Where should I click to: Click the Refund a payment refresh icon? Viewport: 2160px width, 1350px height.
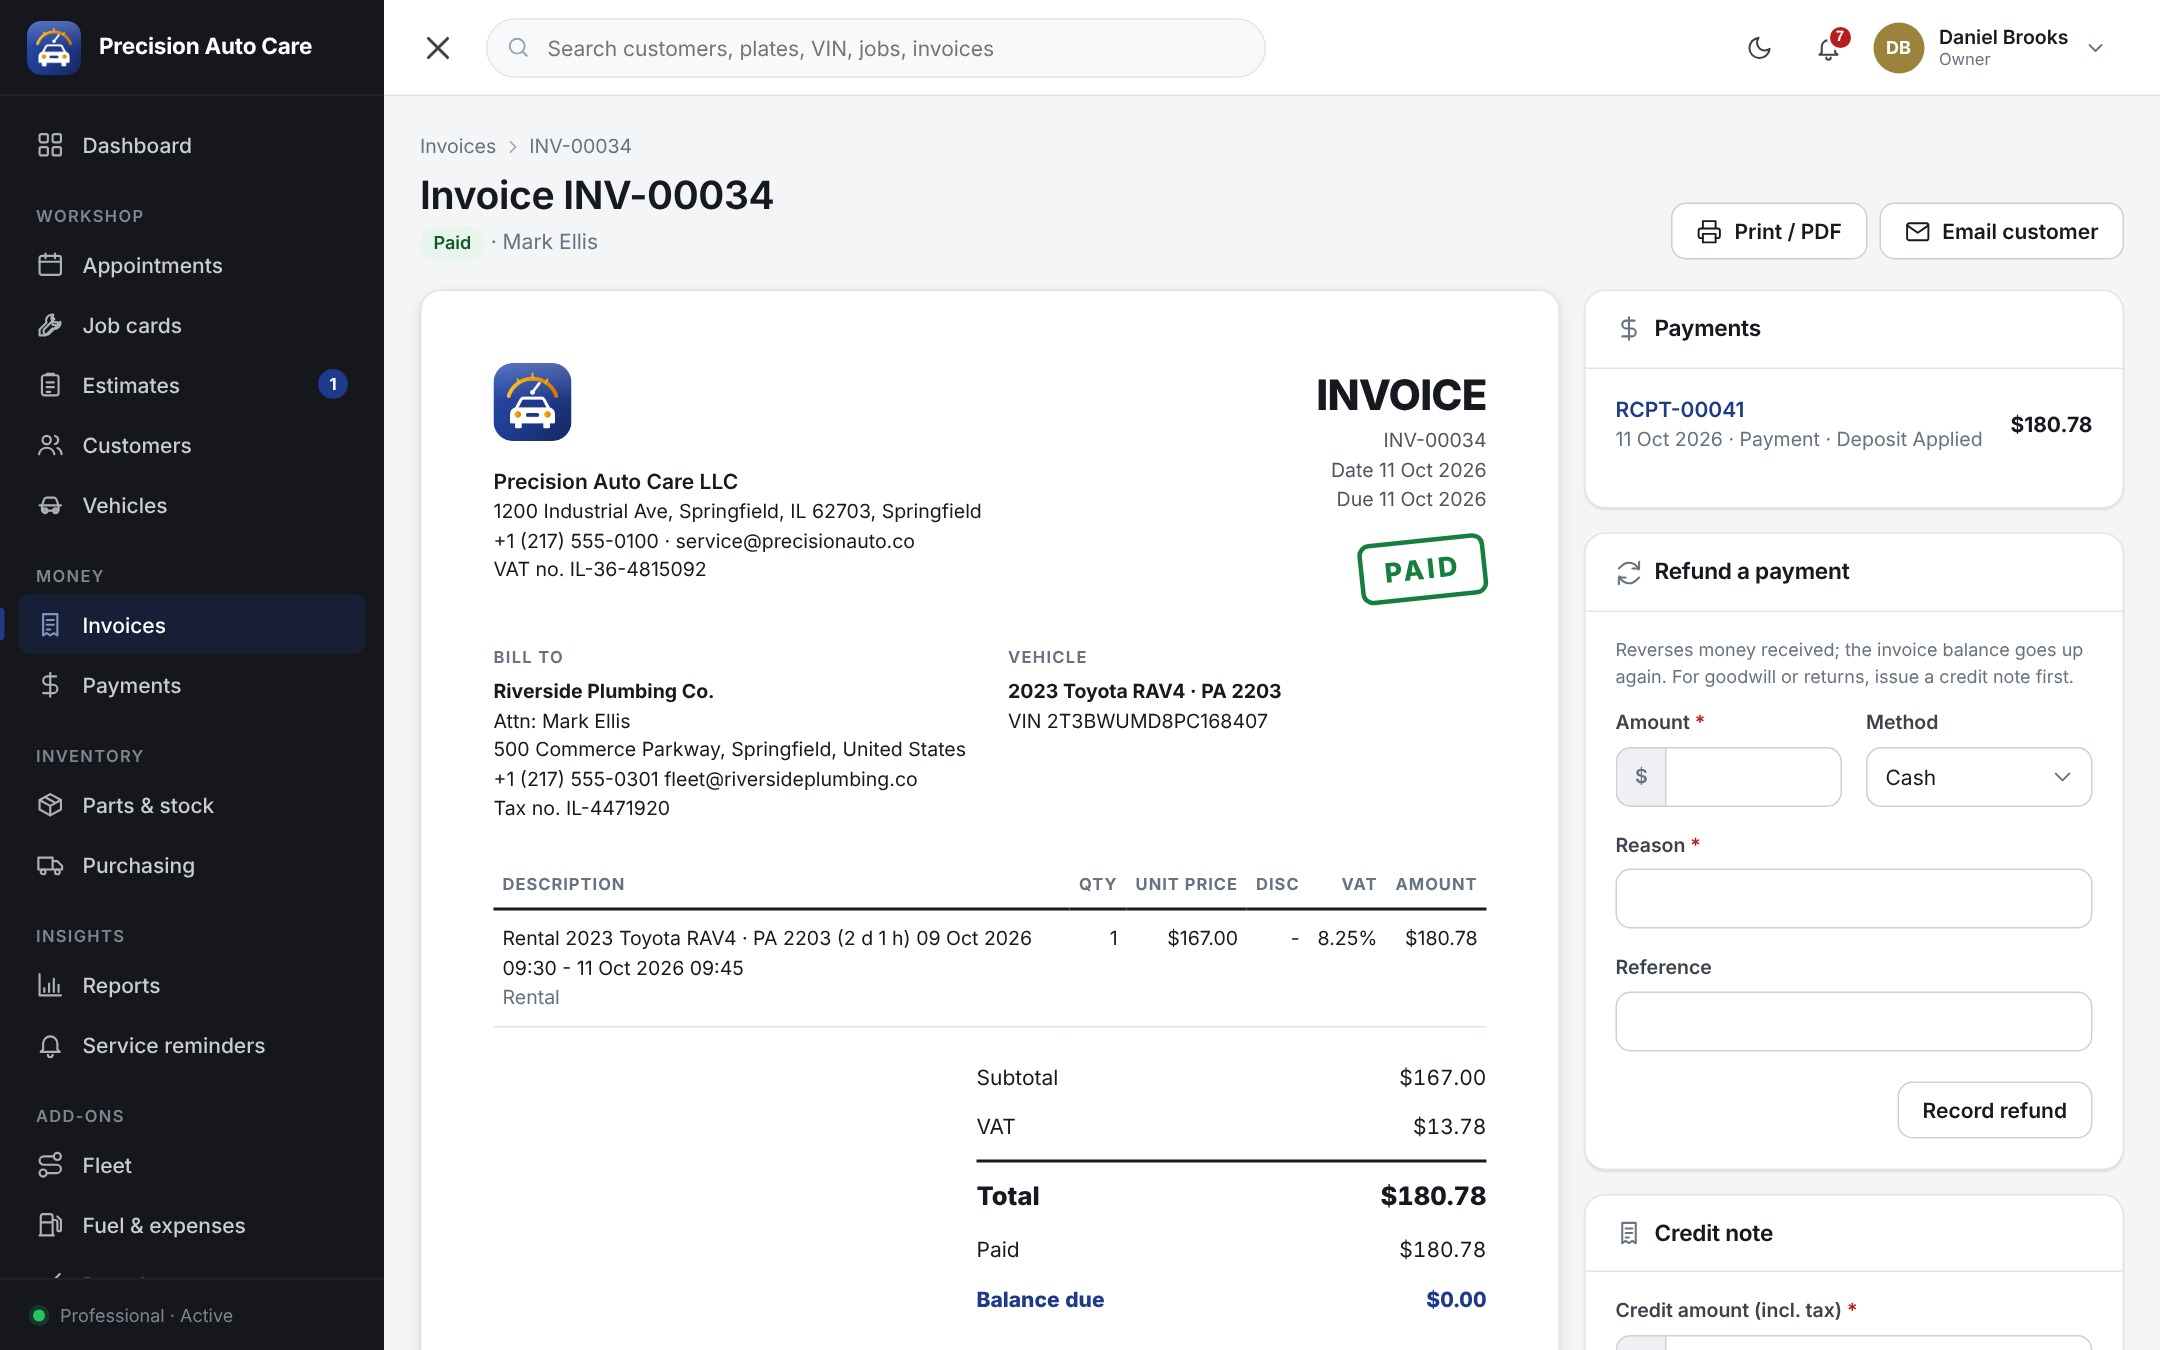click(x=1628, y=572)
